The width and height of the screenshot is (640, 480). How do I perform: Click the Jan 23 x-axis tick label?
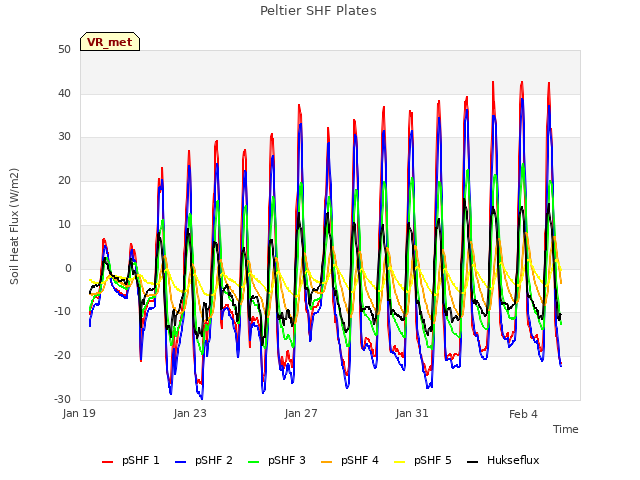point(190,413)
